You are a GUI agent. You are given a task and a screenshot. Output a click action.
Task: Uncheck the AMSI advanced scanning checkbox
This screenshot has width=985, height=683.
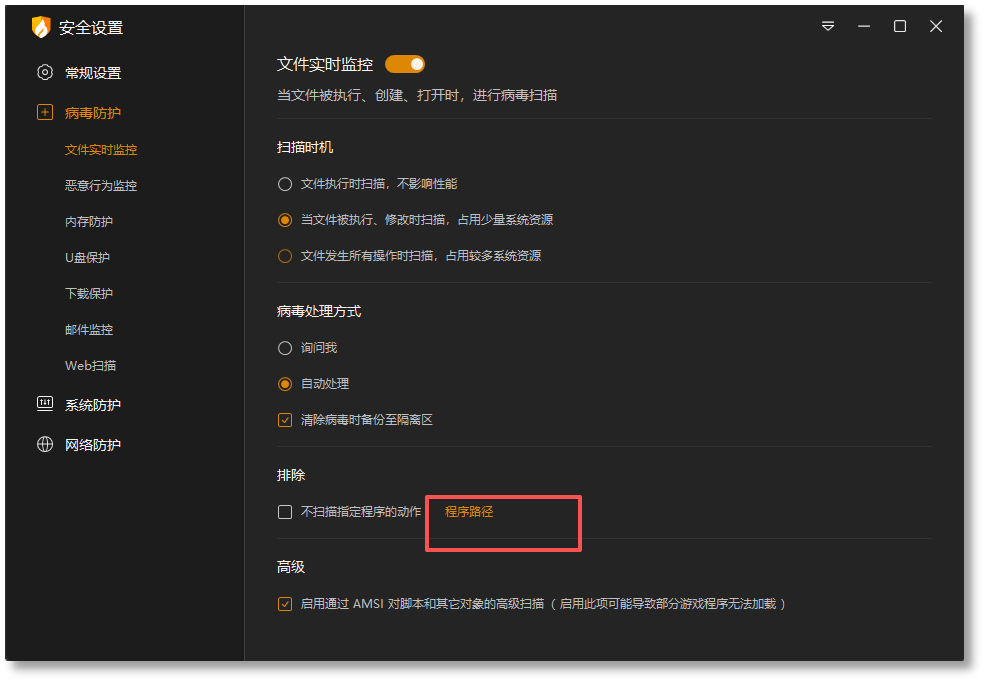coord(285,604)
